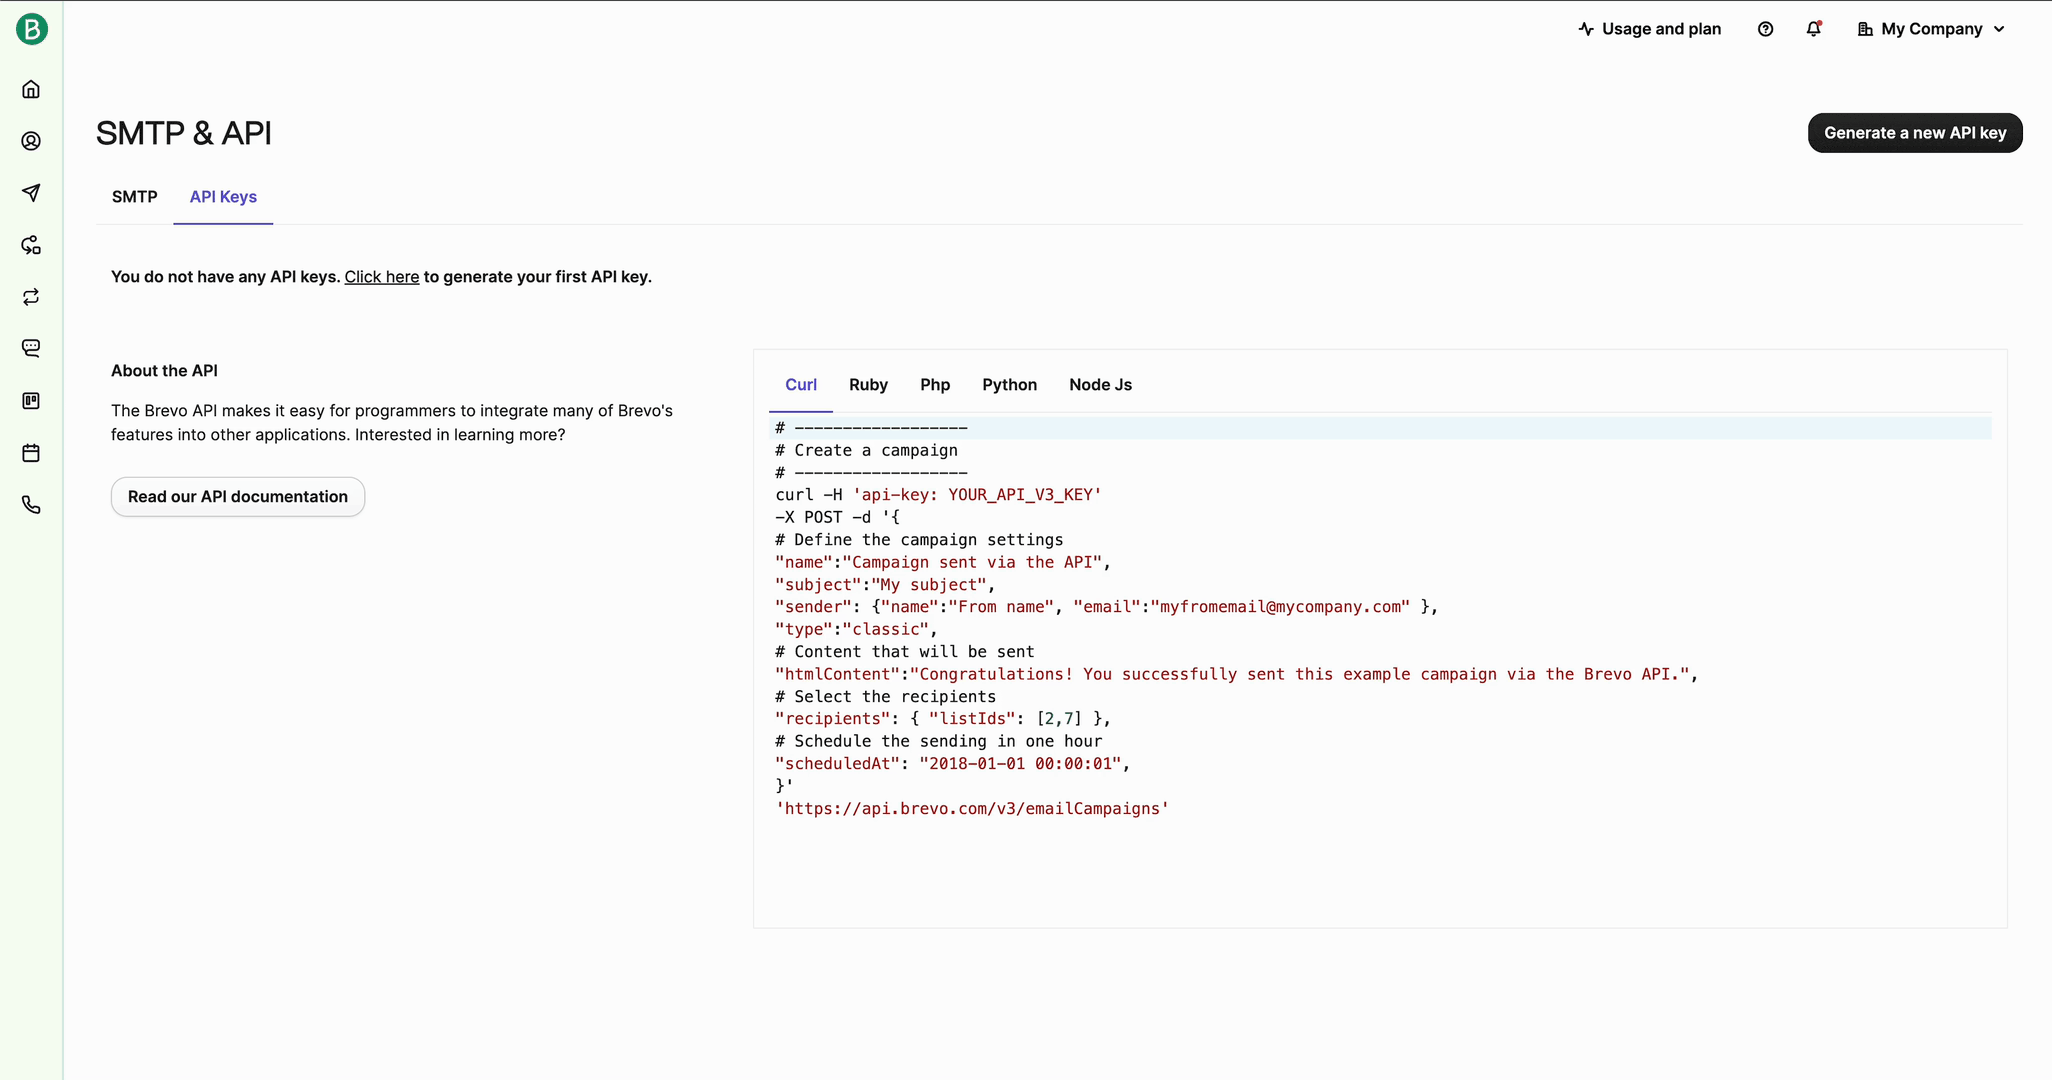The width and height of the screenshot is (2052, 1080).
Task: Open the notifications bell
Action: [1813, 29]
